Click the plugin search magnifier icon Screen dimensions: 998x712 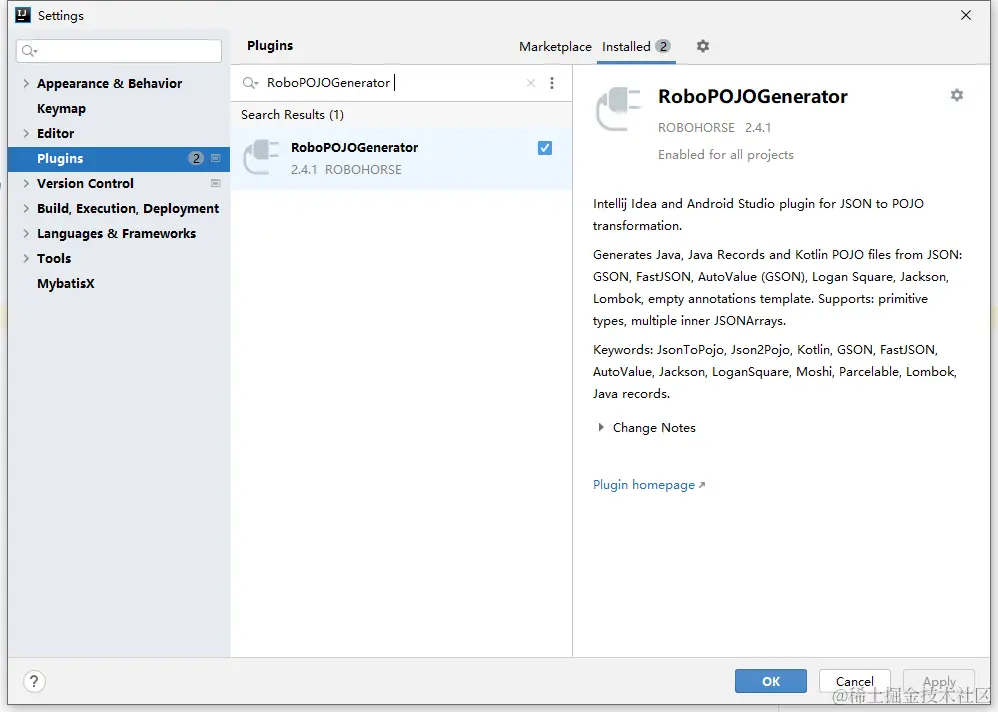250,83
